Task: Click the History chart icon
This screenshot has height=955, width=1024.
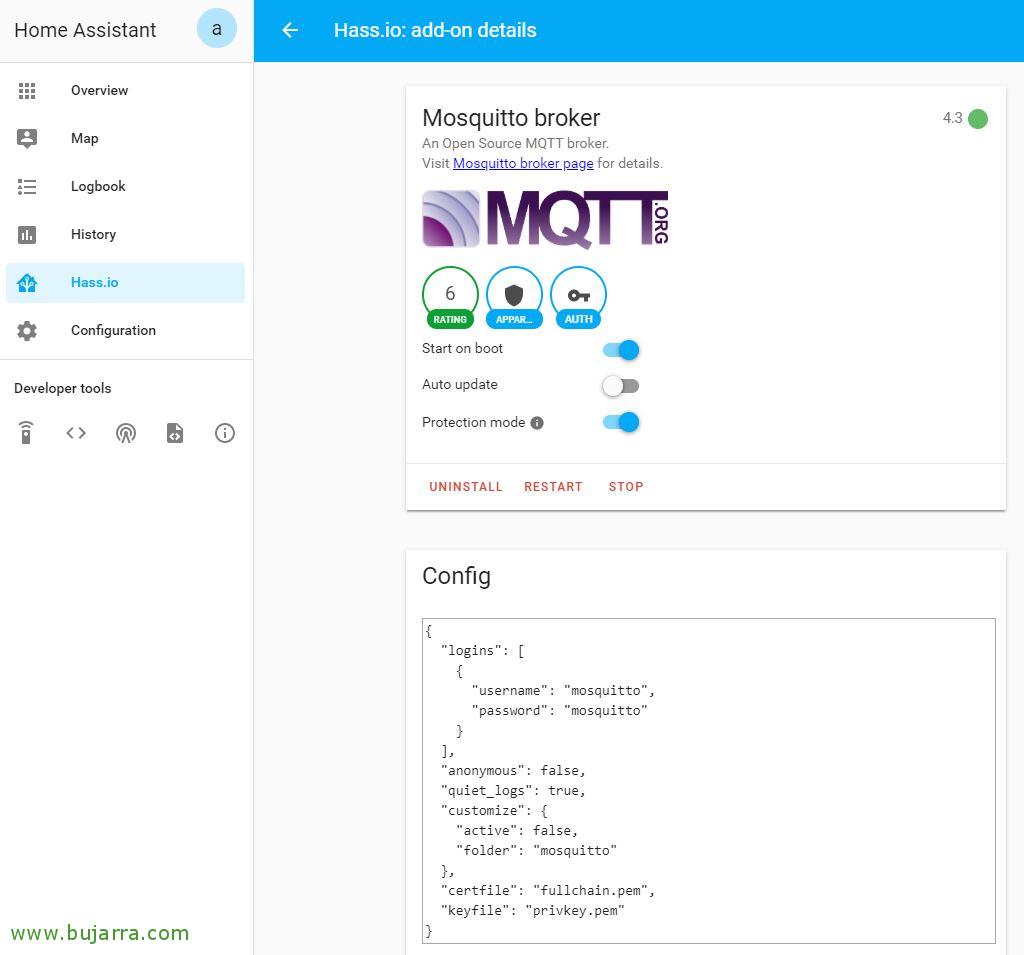Action: 27,235
